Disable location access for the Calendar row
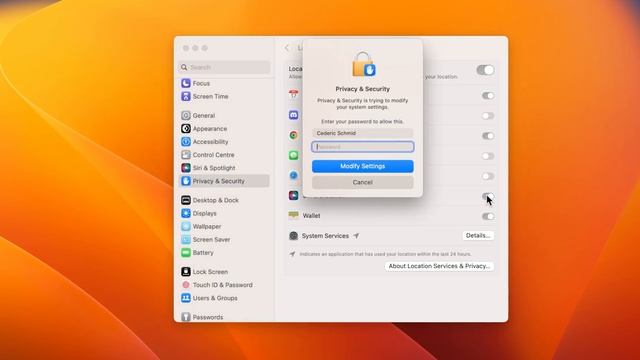Screen dimensions: 640x360 point(488,96)
